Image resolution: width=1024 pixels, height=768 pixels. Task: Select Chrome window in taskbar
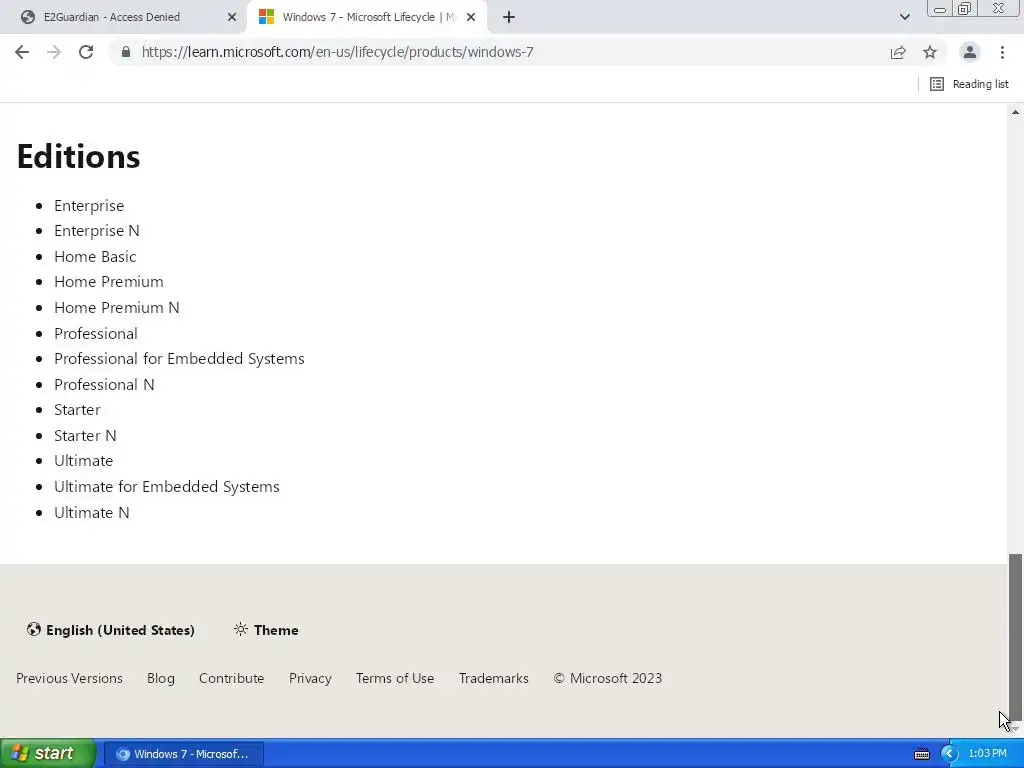(x=184, y=754)
